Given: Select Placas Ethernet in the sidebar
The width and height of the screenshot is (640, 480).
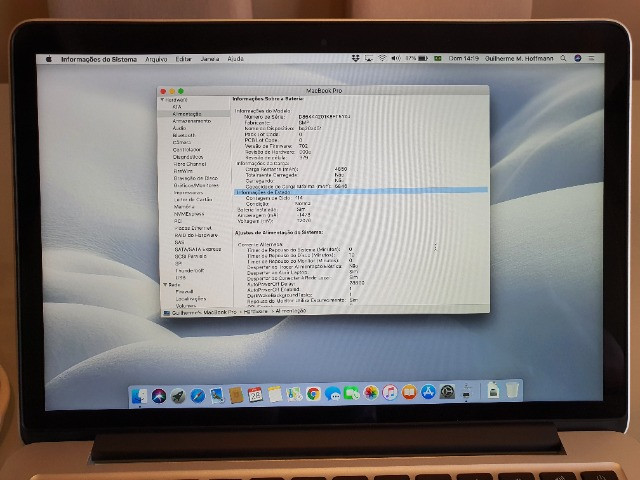Looking at the screenshot, I should tap(193, 228).
